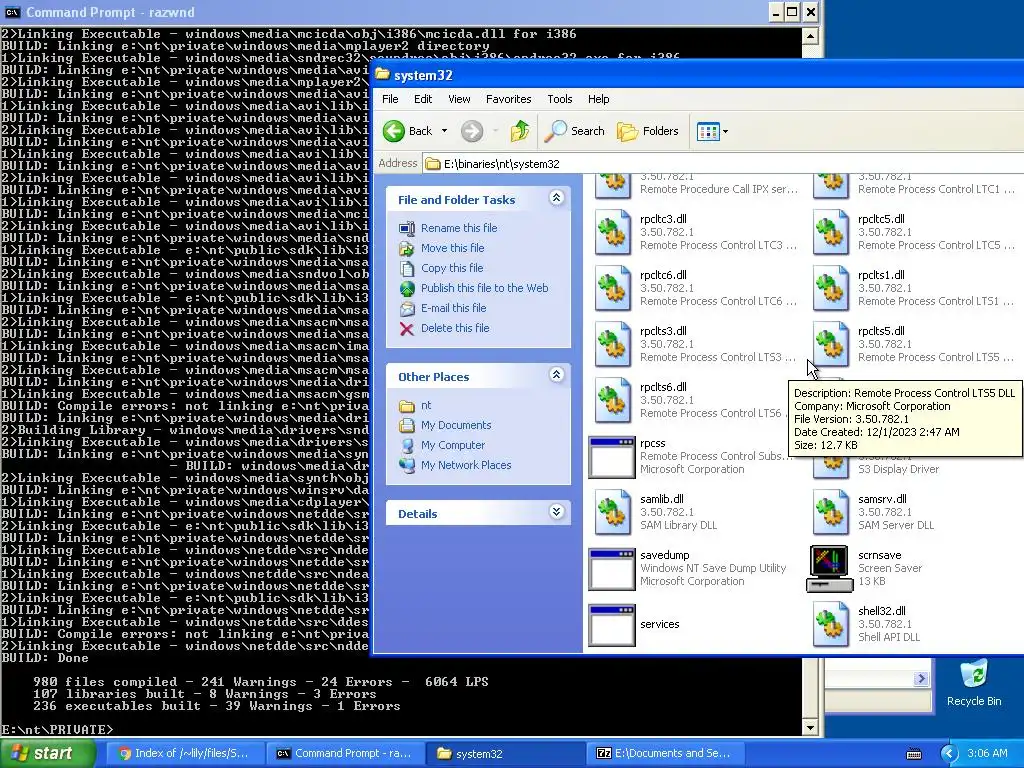Click Publish this file to the Web
1024x768 pixels.
click(x=485, y=288)
